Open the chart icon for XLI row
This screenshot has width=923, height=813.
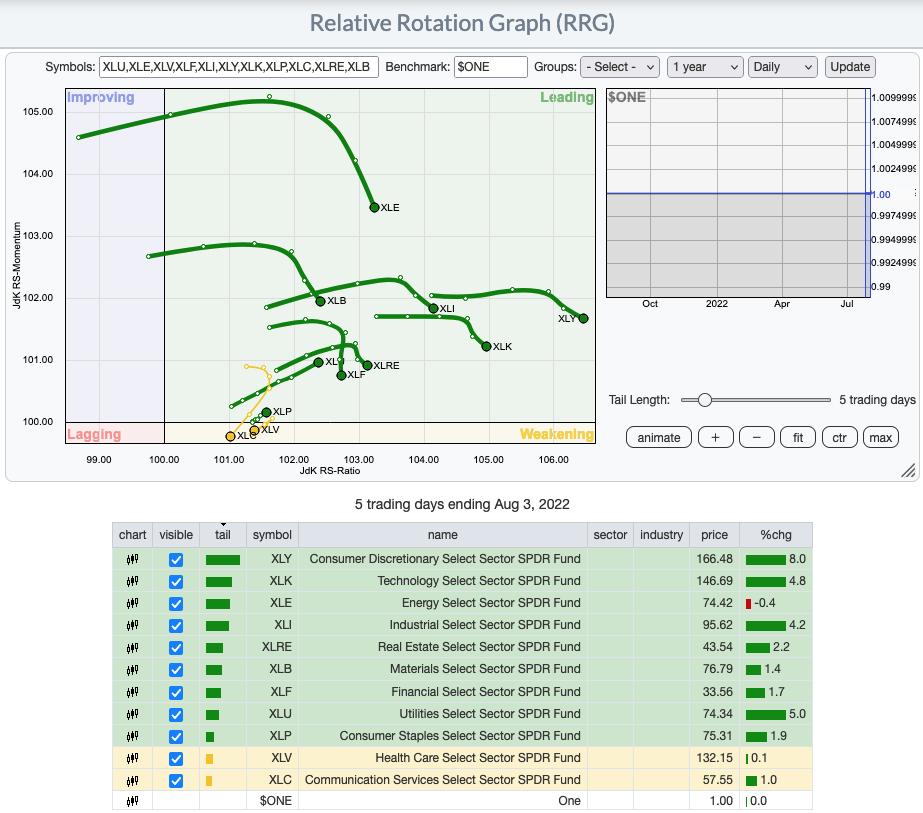point(132,625)
